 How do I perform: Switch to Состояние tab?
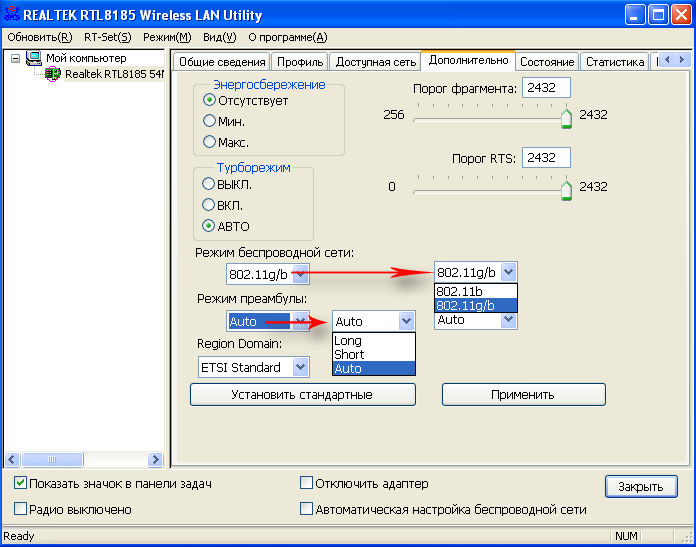pos(547,62)
